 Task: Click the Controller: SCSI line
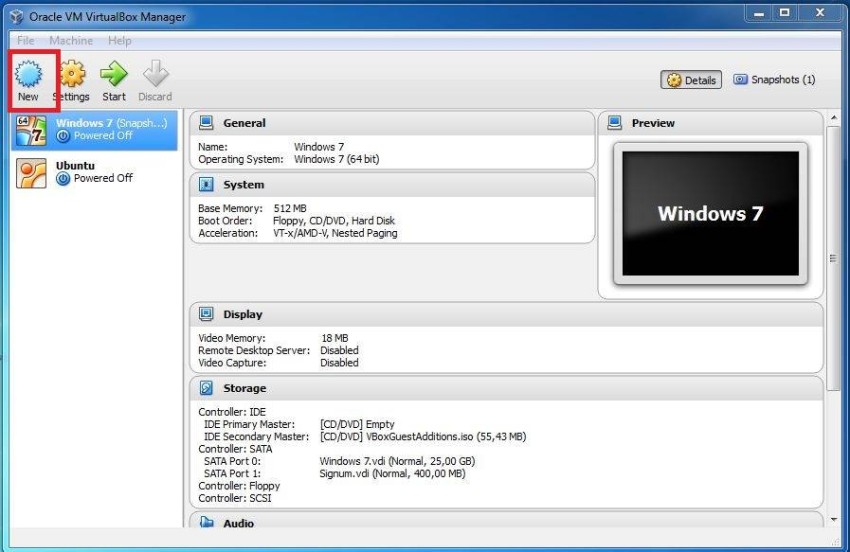(x=235, y=498)
